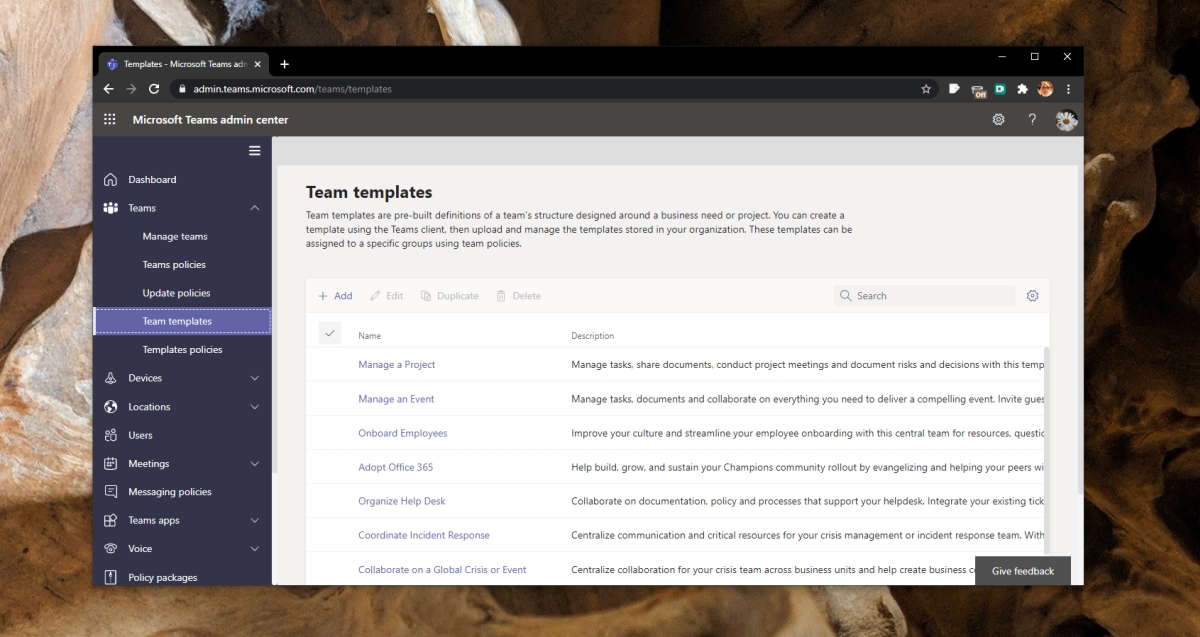Click the Edit toolbar button
The width and height of the screenshot is (1200, 637).
[386, 296]
